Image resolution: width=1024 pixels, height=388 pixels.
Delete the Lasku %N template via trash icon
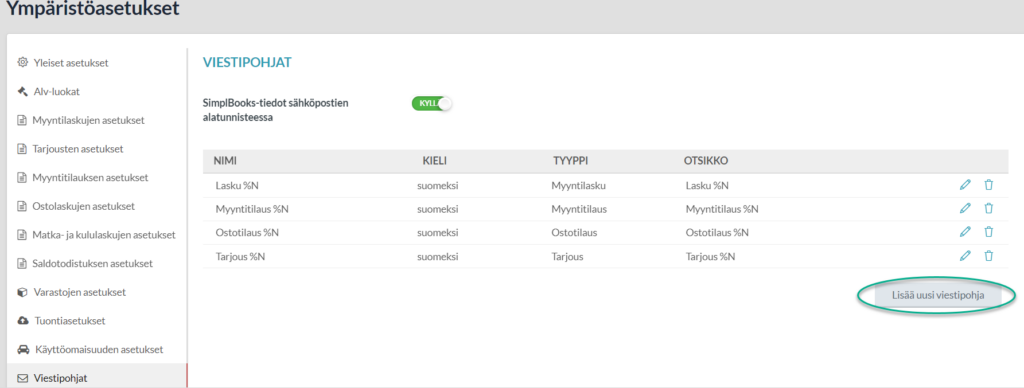click(989, 185)
